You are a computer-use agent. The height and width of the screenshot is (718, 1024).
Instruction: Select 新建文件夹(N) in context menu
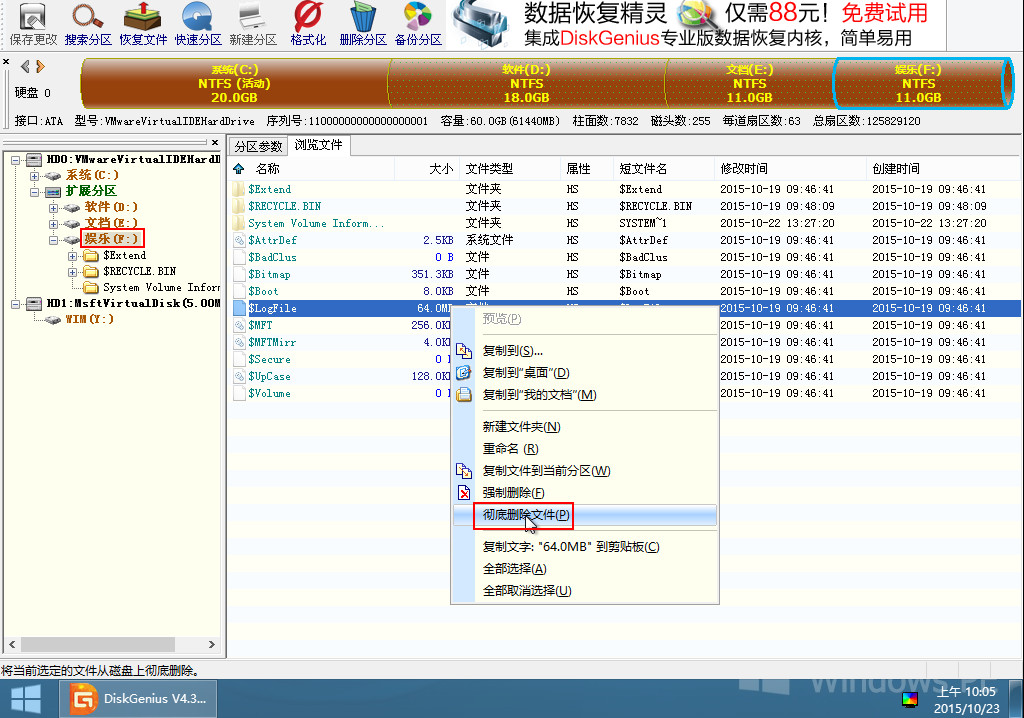click(586, 427)
